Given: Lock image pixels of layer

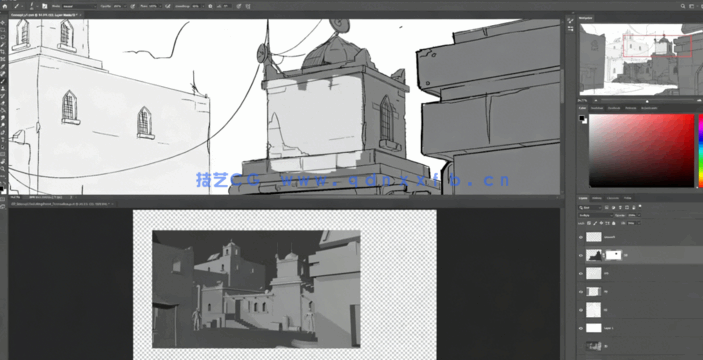Looking at the screenshot, I should point(595,223).
